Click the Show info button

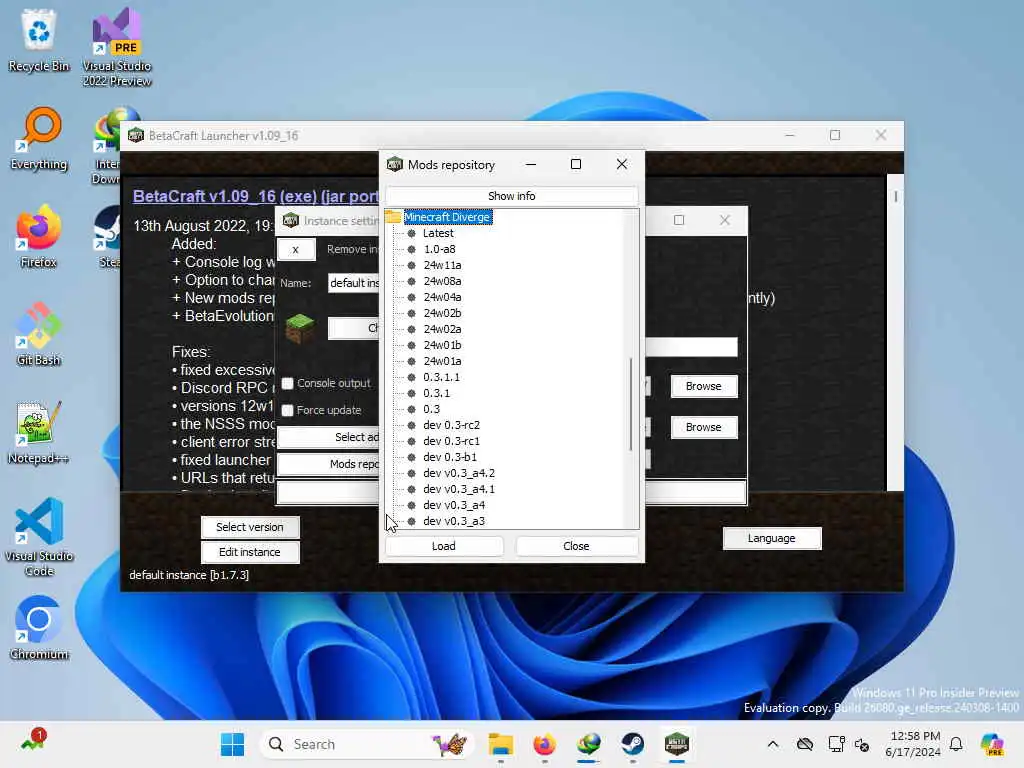point(511,196)
